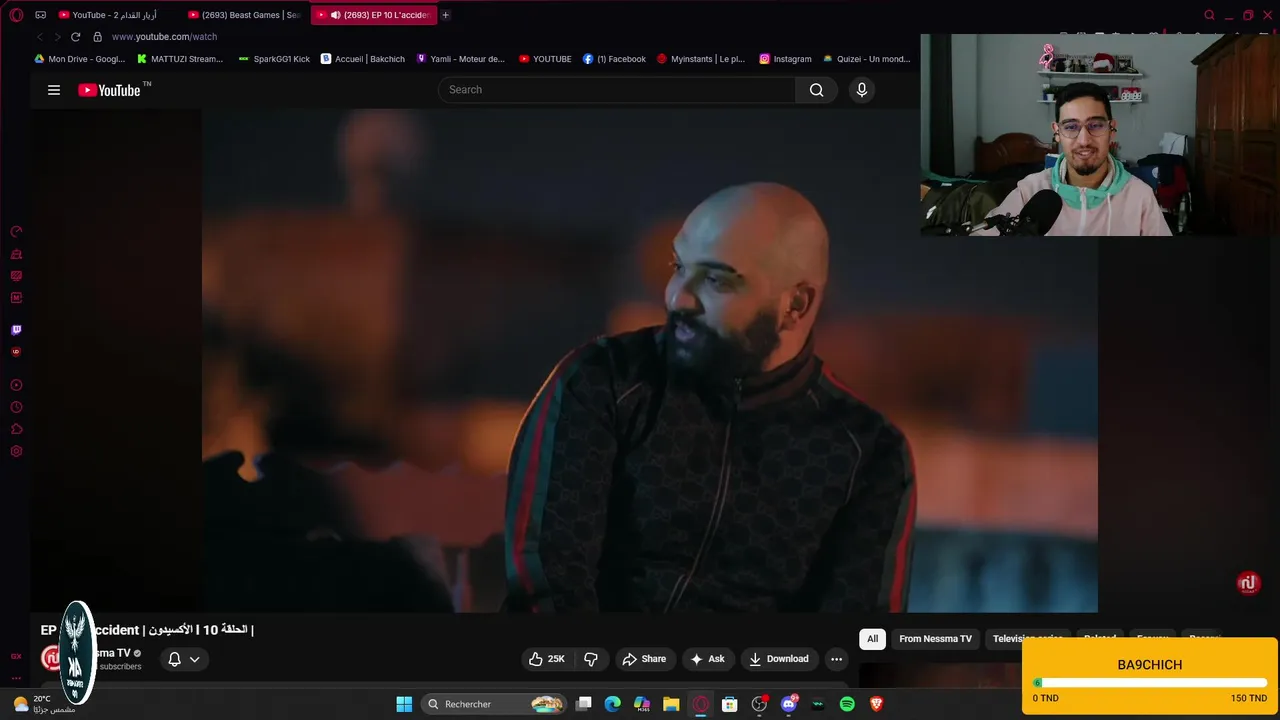The width and height of the screenshot is (1280, 720).
Task: View site security padlock info
Action: tap(97, 37)
